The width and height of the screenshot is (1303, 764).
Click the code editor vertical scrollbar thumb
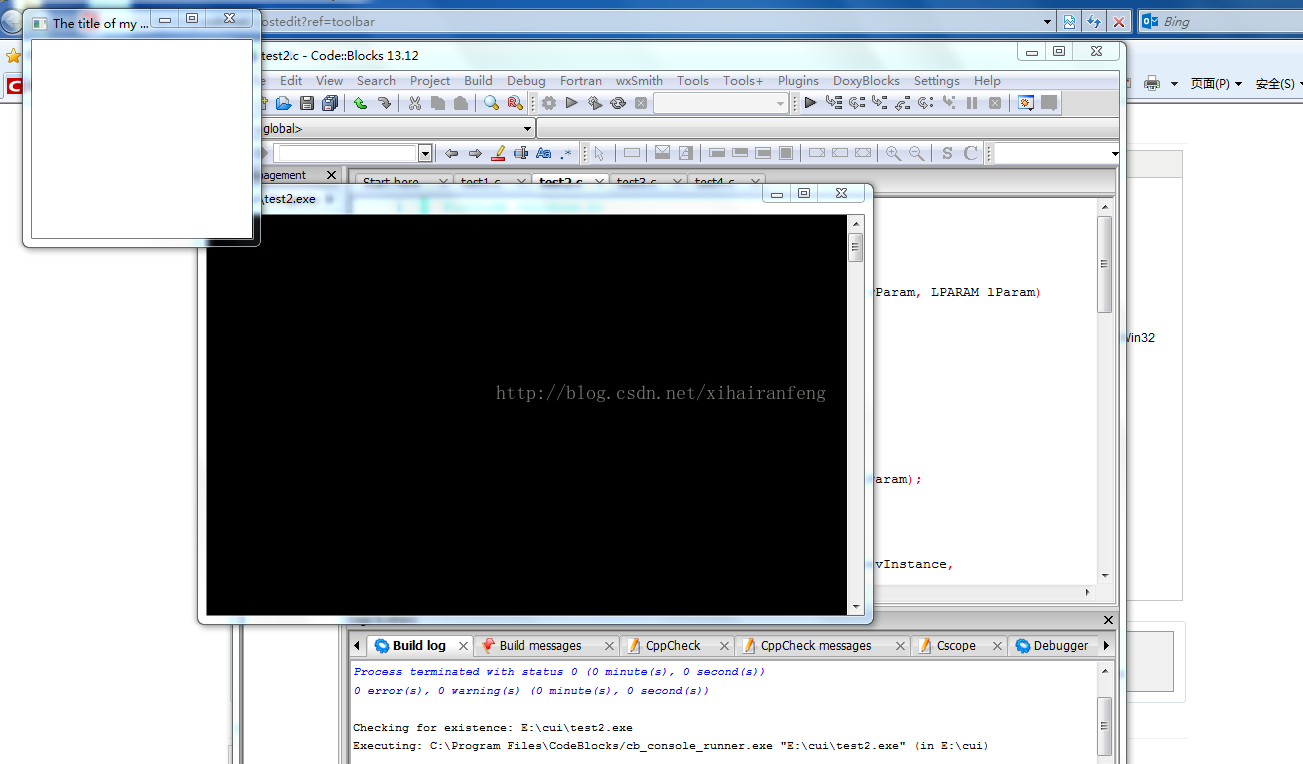click(1104, 264)
